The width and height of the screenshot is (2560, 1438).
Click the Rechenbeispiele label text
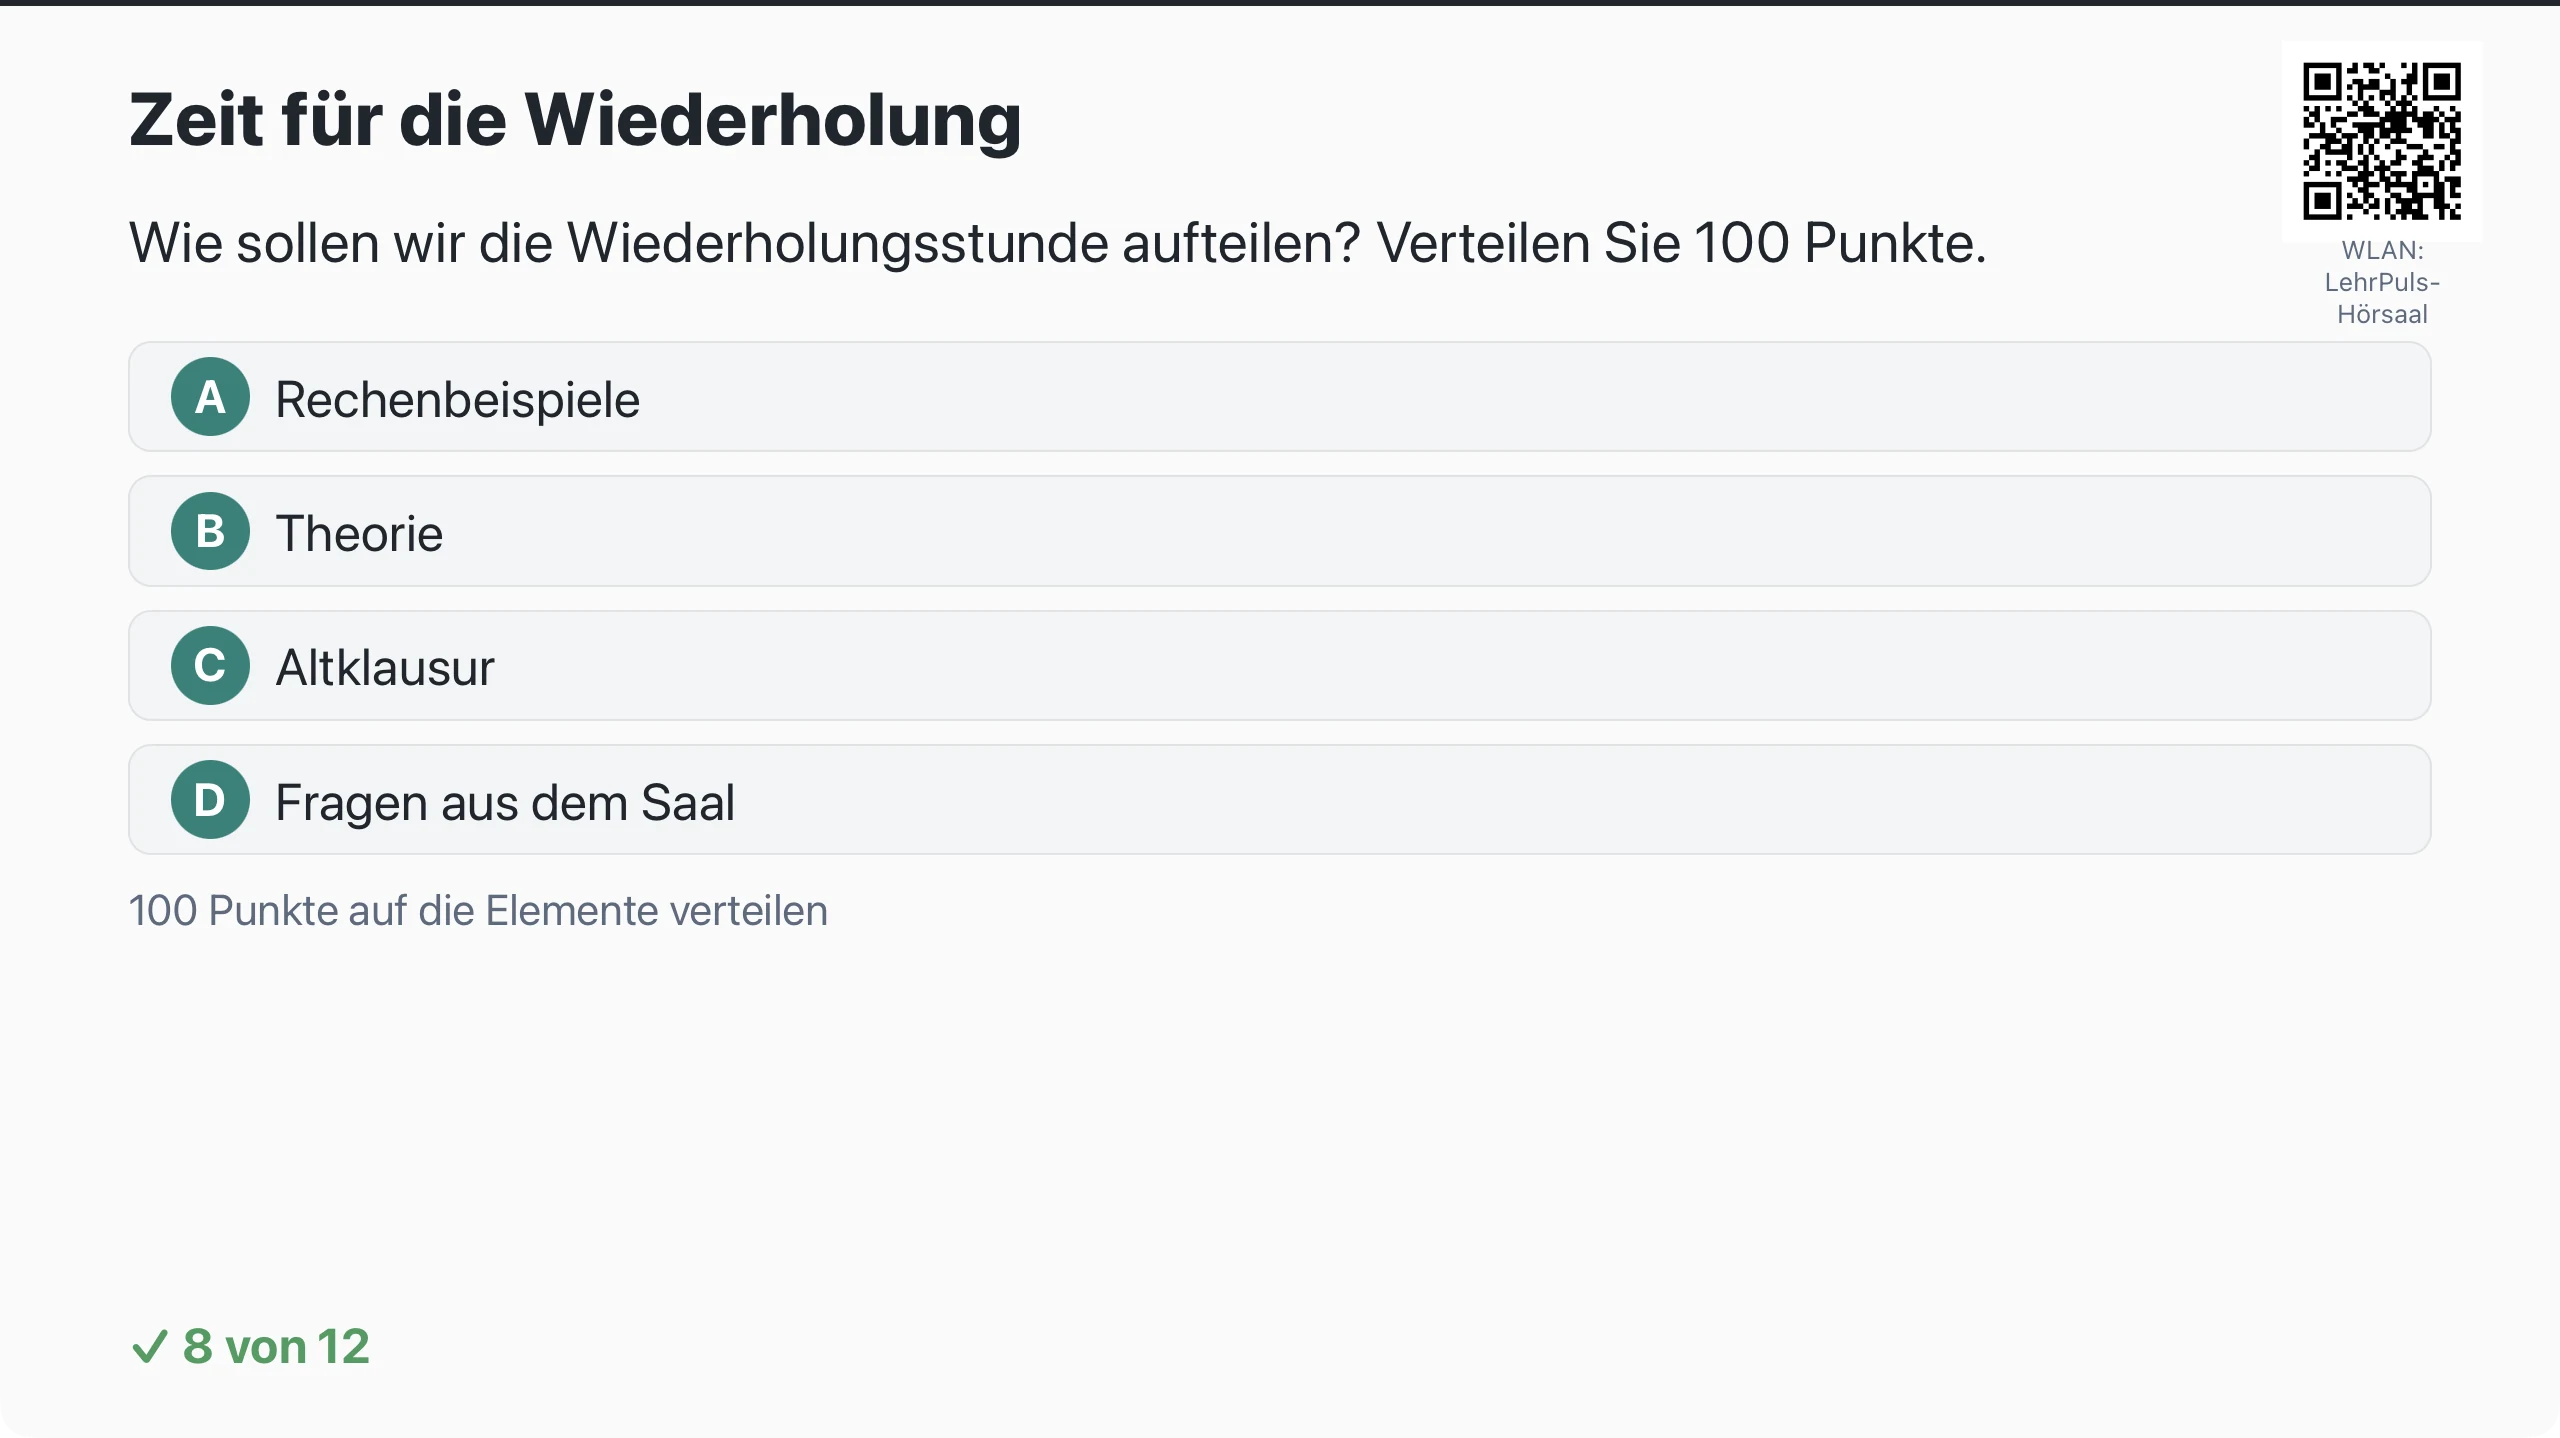point(457,400)
